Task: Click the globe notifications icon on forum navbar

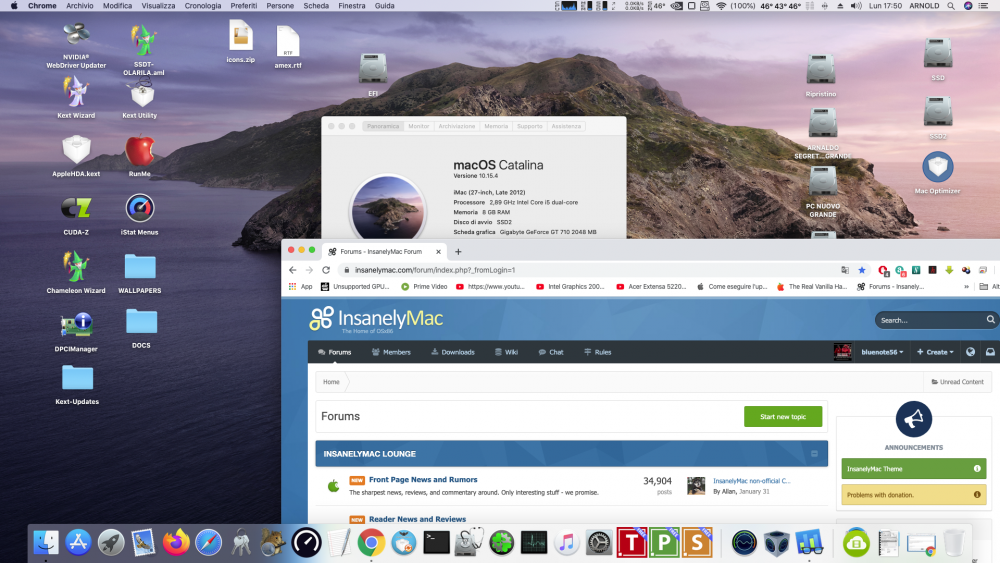Action: pyautogui.click(x=970, y=351)
